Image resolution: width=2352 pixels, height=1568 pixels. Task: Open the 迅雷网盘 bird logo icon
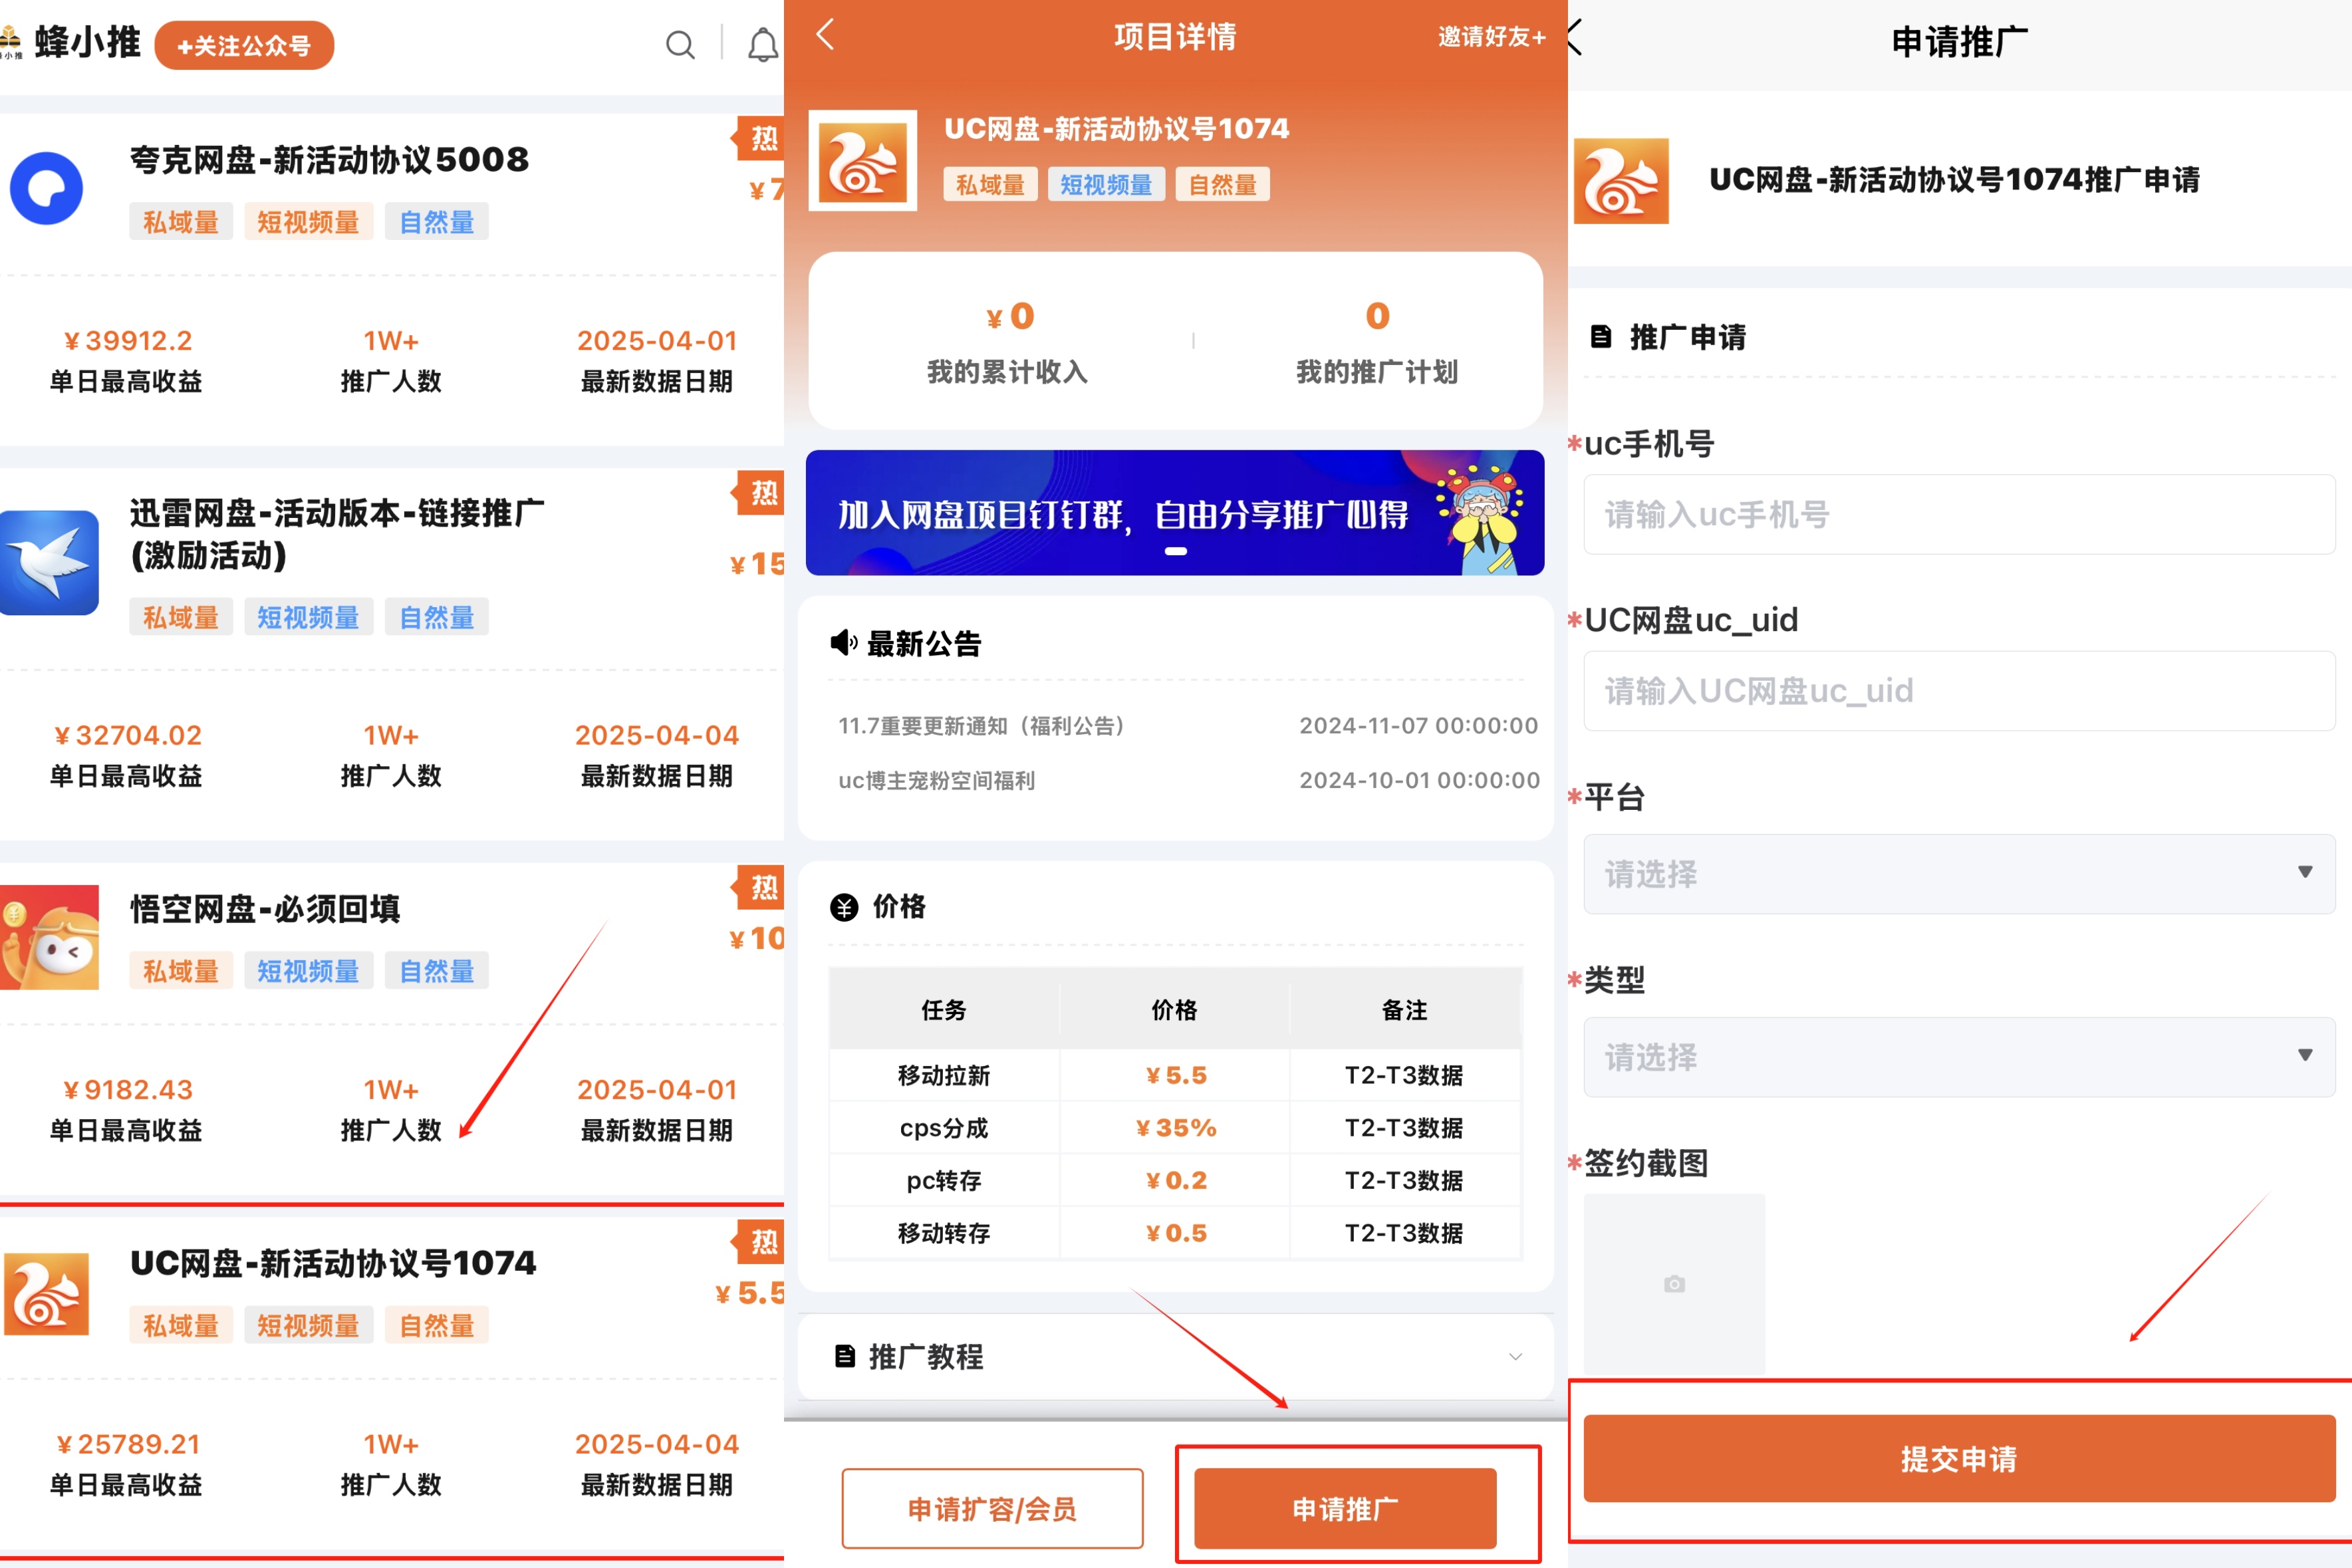[x=49, y=563]
